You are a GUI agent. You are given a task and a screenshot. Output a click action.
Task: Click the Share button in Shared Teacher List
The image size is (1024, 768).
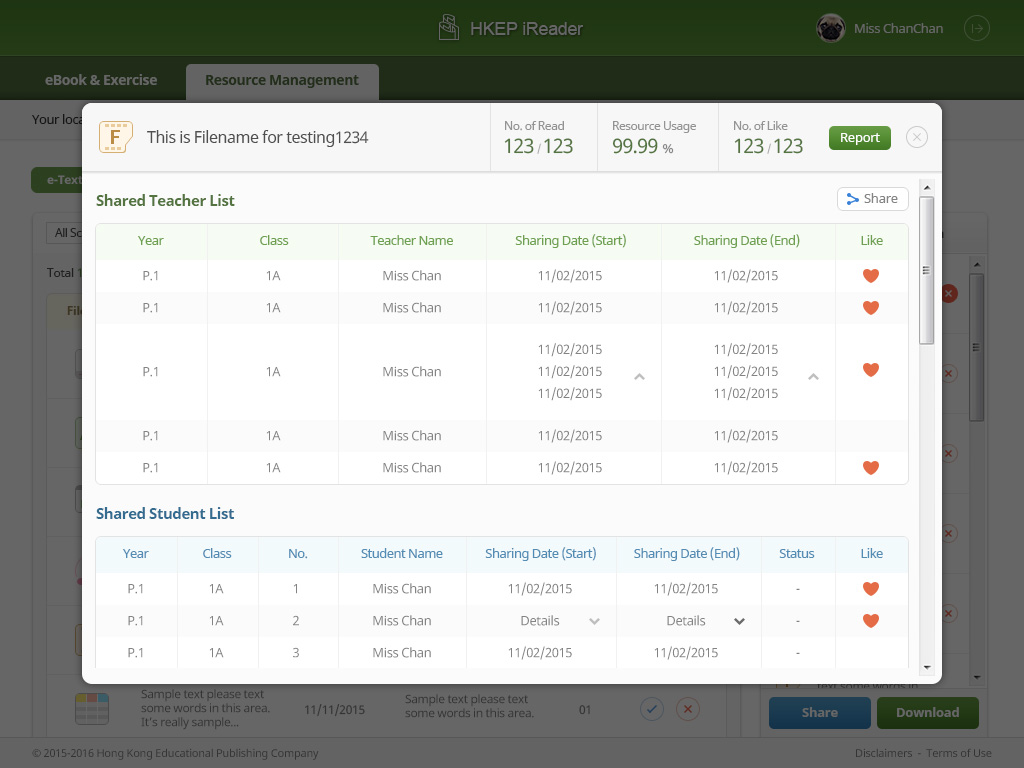pos(872,199)
